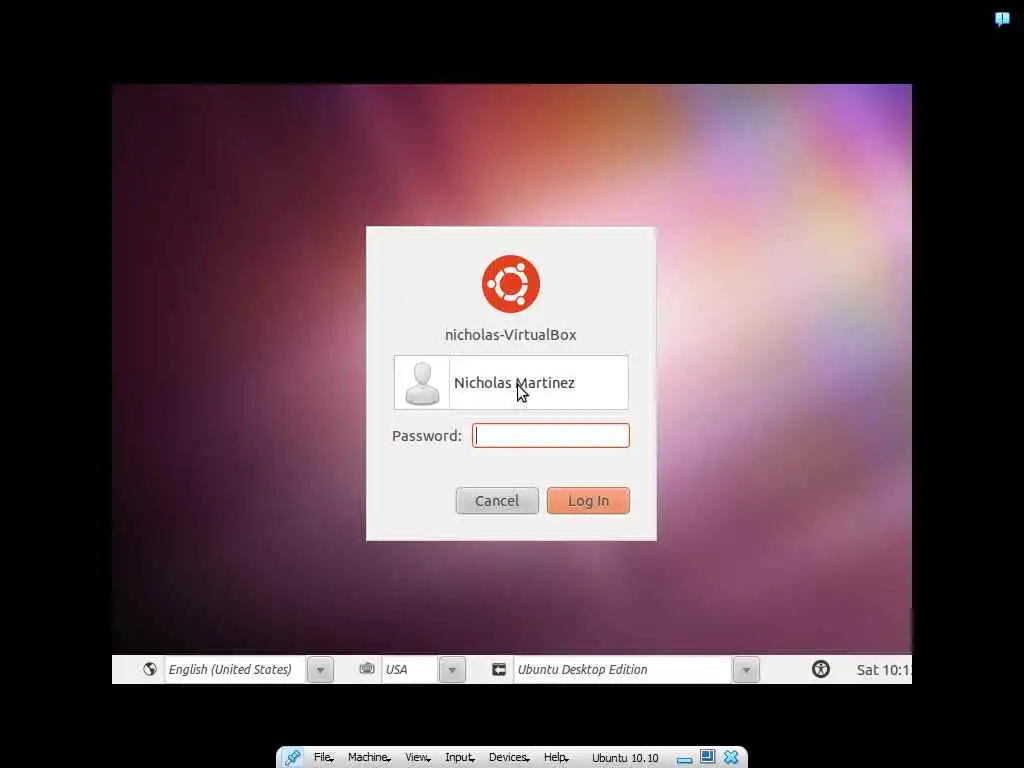Open the Ubuntu Desktop Edition session dropdown
Image resolution: width=1024 pixels, height=768 pixels.
[622, 669]
